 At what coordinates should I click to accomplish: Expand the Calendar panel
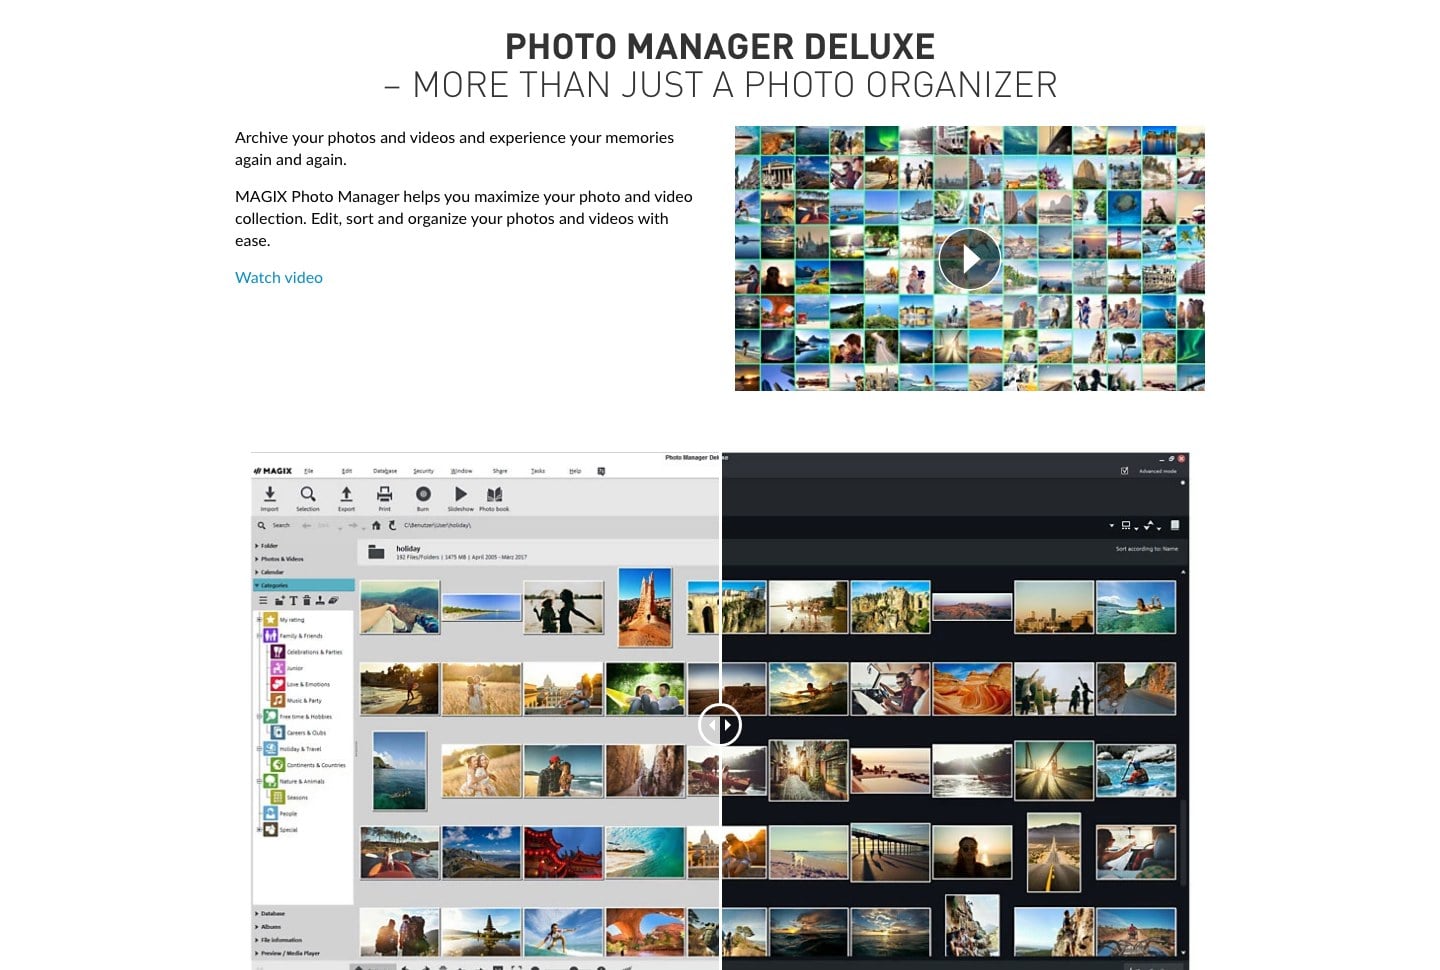[x=270, y=572]
